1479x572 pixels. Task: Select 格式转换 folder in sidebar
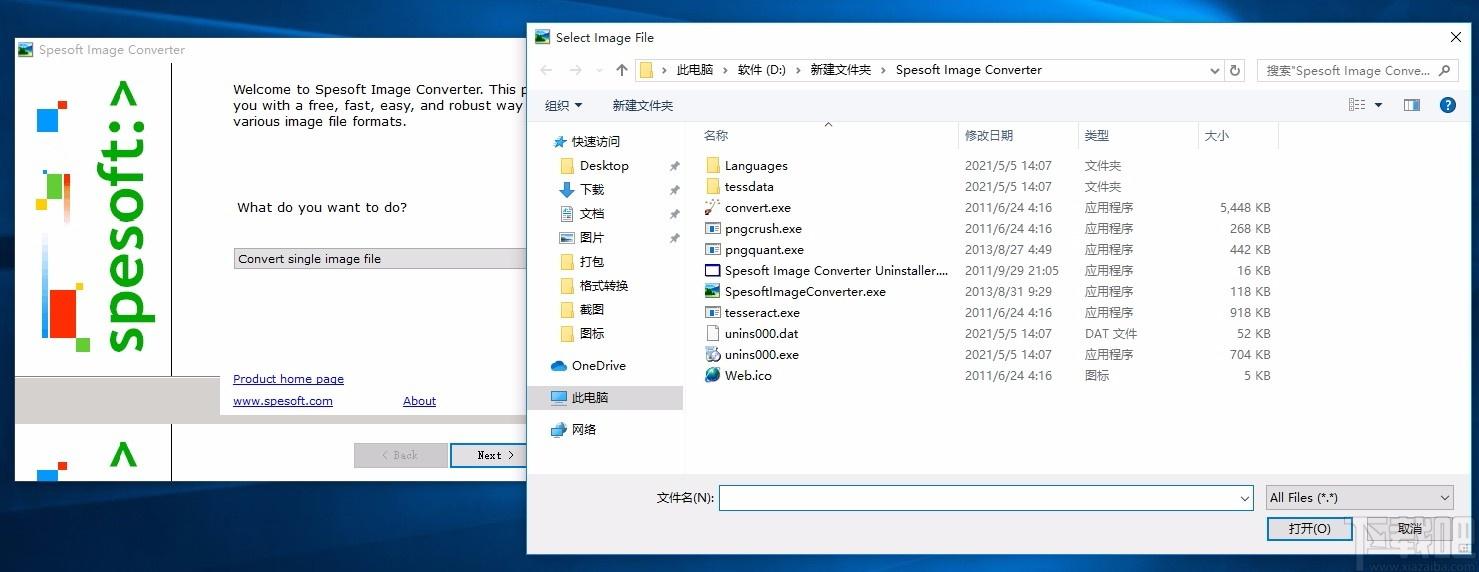click(x=604, y=286)
